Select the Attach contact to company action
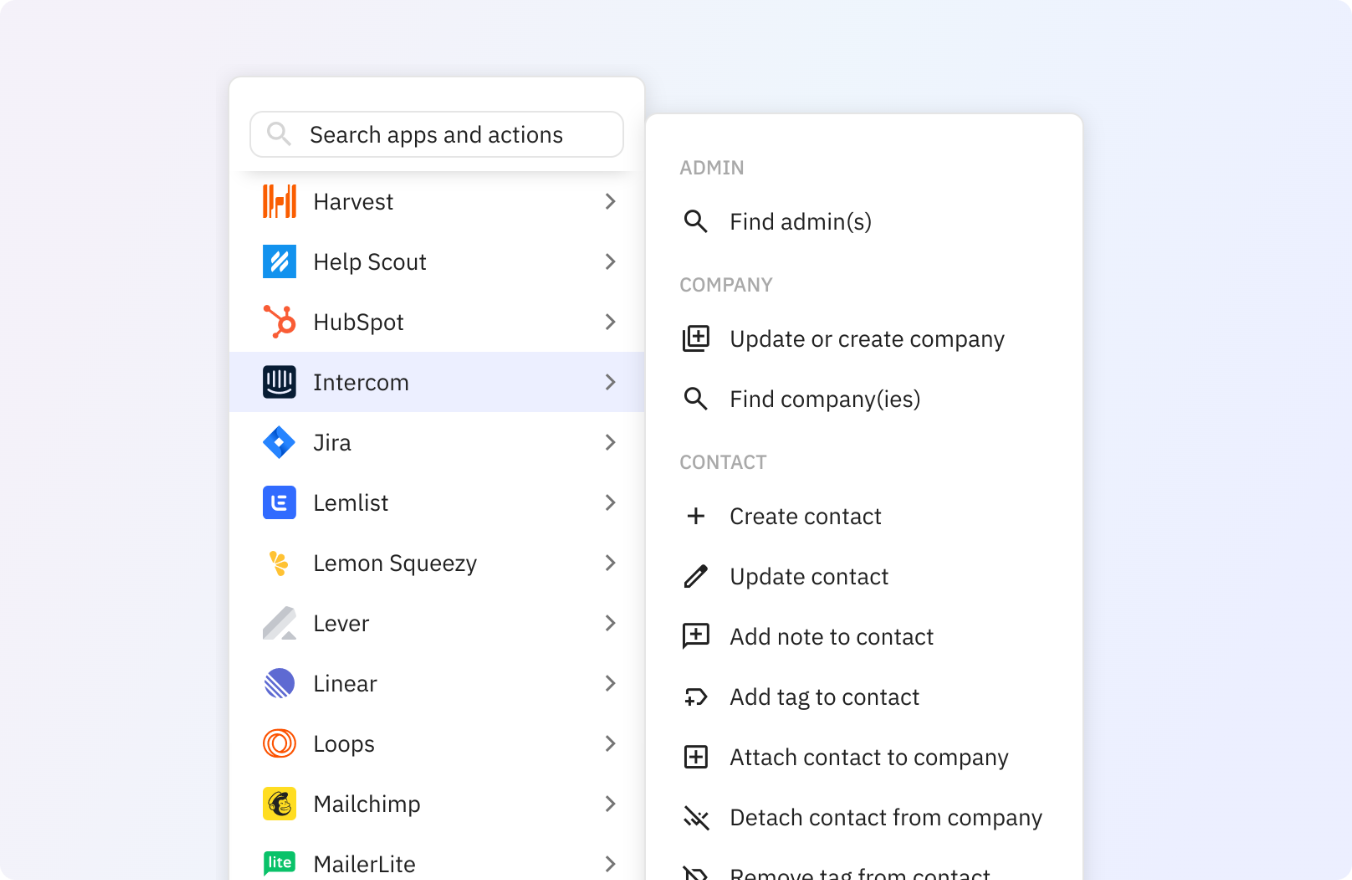The height and width of the screenshot is (880, 1352). point(864,757)
